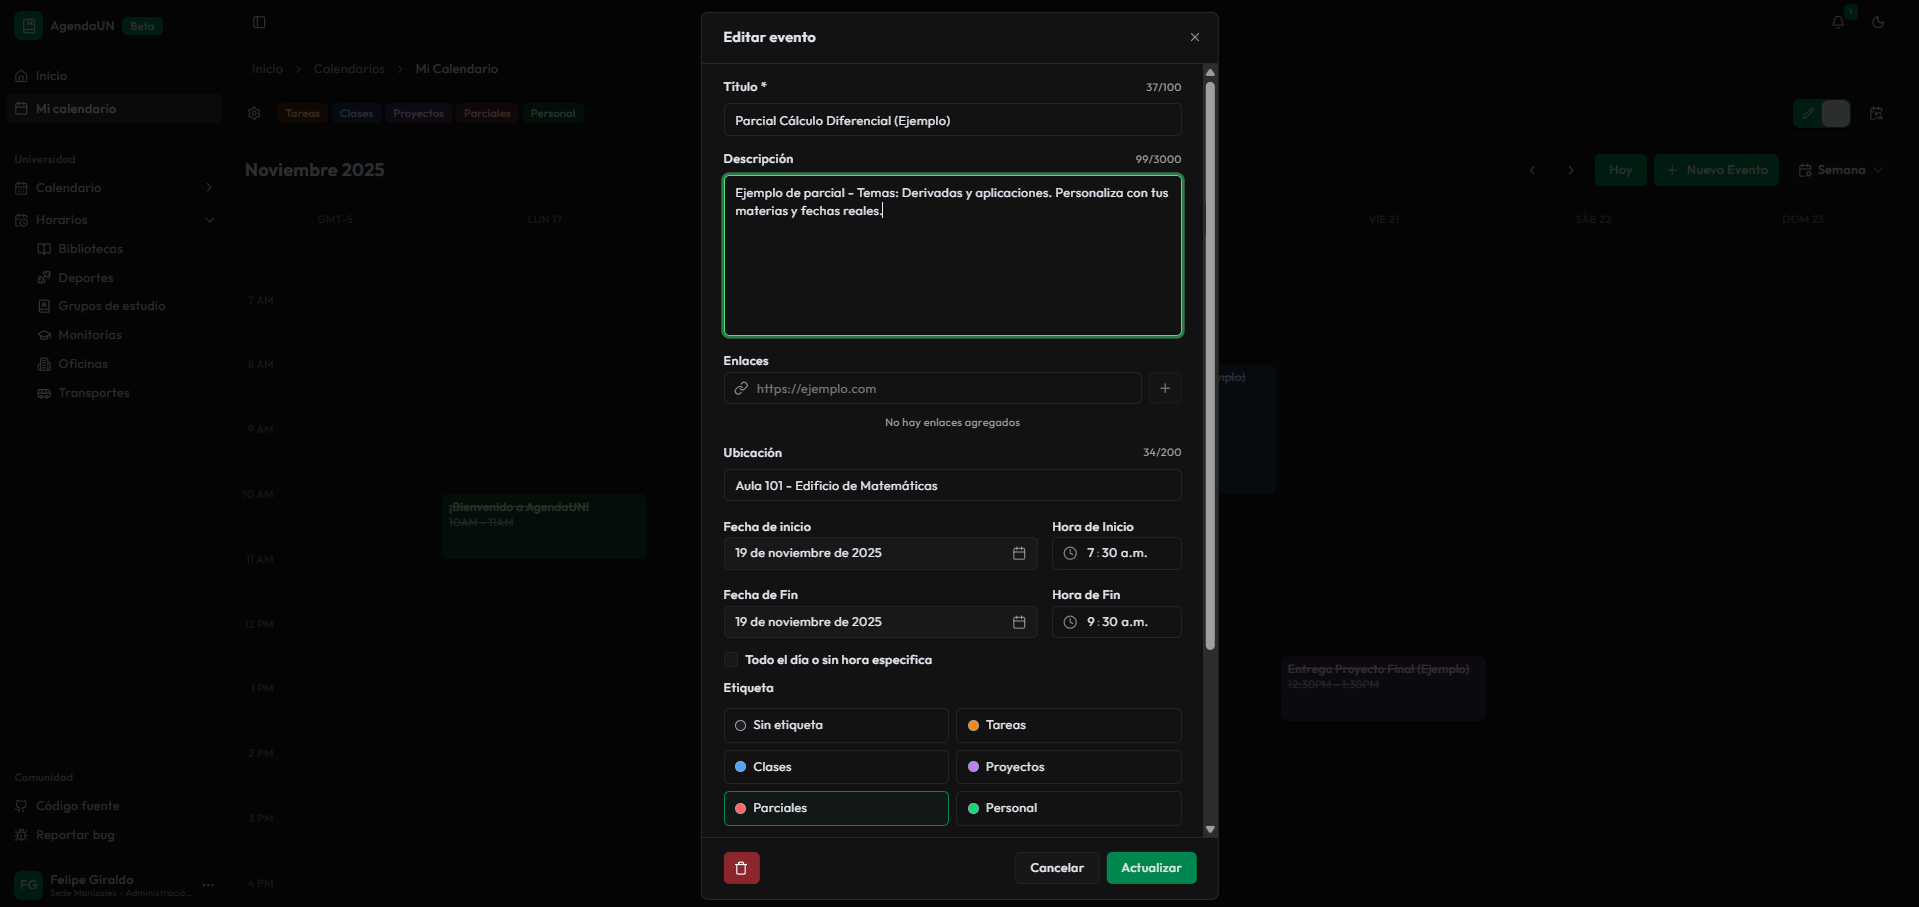The image size is (1919, 907).
Task: Select Clases label option
Action: point(836,767)
